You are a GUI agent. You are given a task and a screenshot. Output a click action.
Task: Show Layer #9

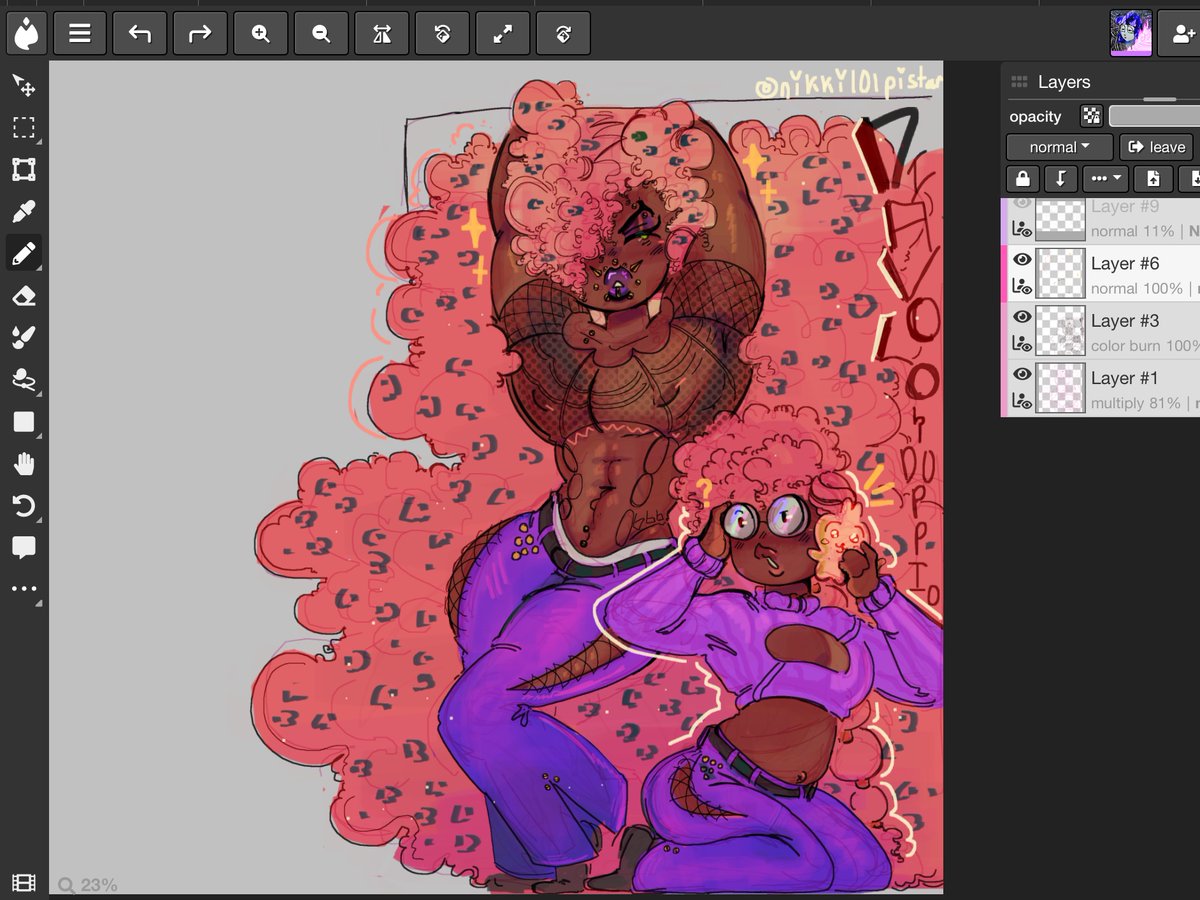point(1022,201)
